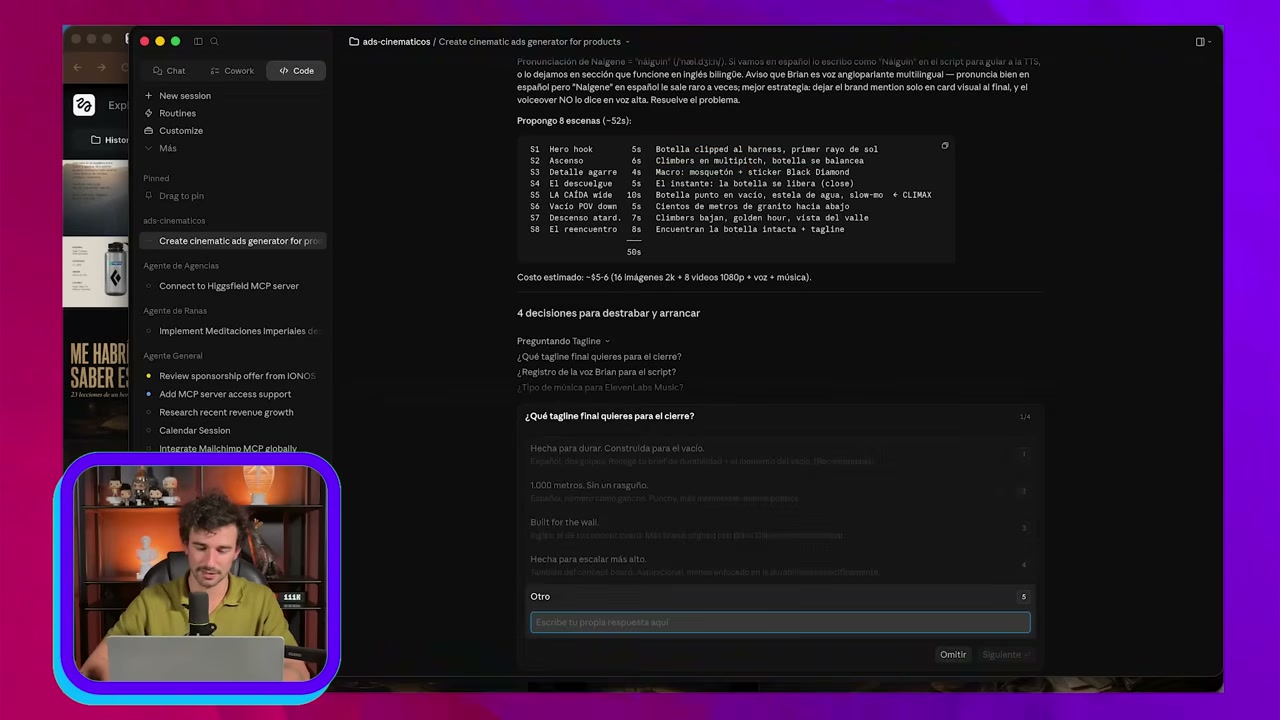Click the right panel toggle icon
The image size is (1280, 720).
coord(1200,42)
